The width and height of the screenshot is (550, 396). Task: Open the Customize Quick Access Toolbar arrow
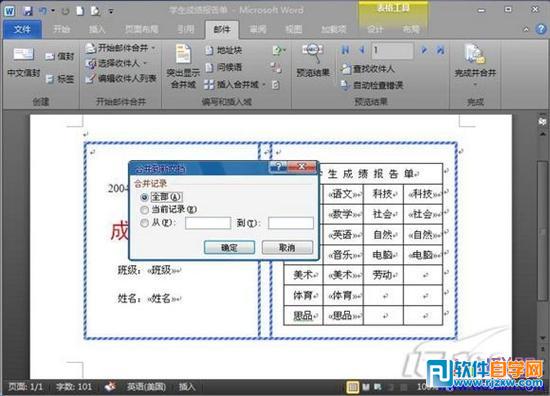pos(111,12)
